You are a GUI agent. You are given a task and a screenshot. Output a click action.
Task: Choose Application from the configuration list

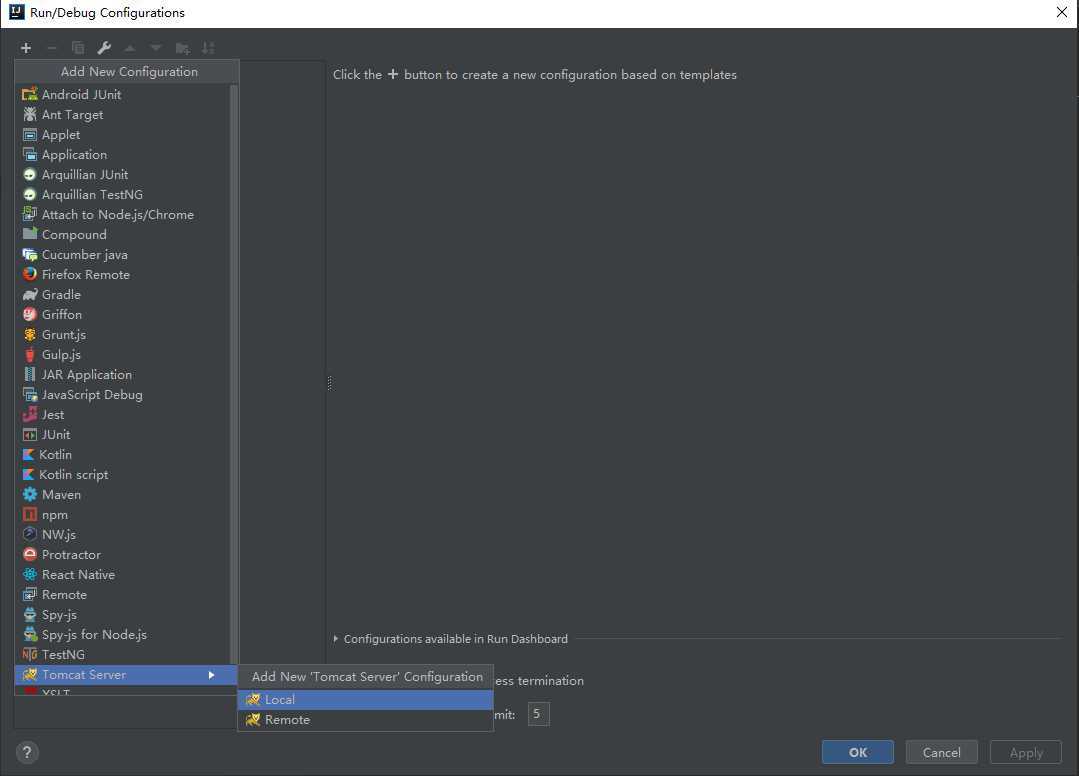[122, 154]
